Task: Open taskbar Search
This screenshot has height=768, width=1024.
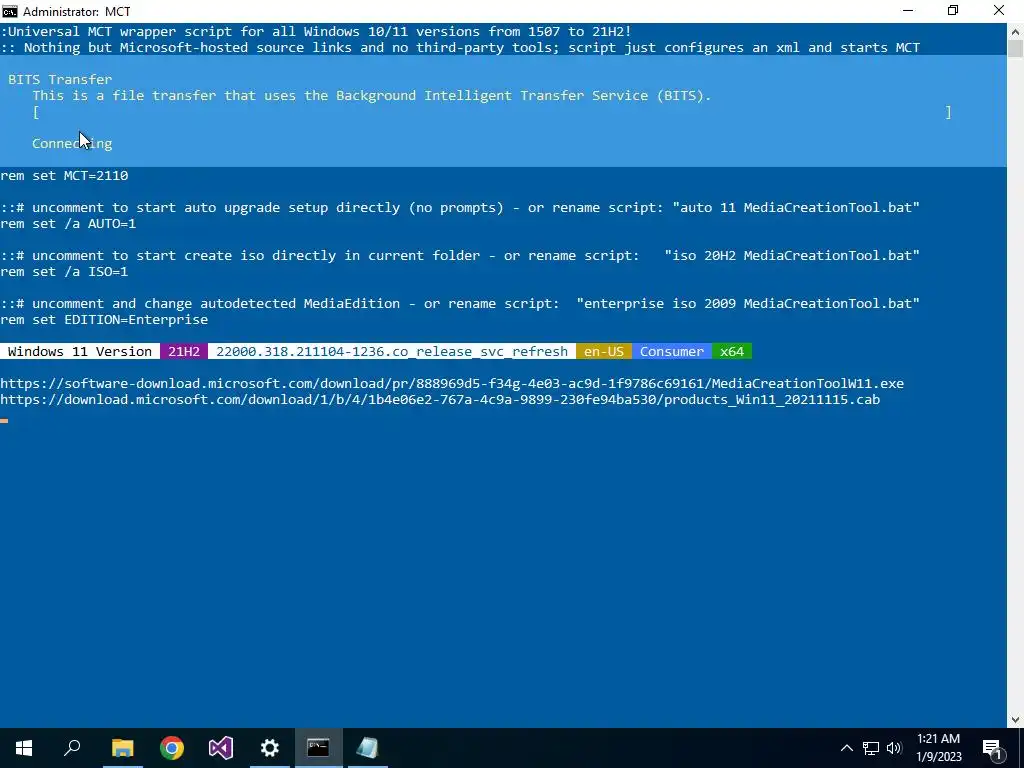Action: (72, 748)
